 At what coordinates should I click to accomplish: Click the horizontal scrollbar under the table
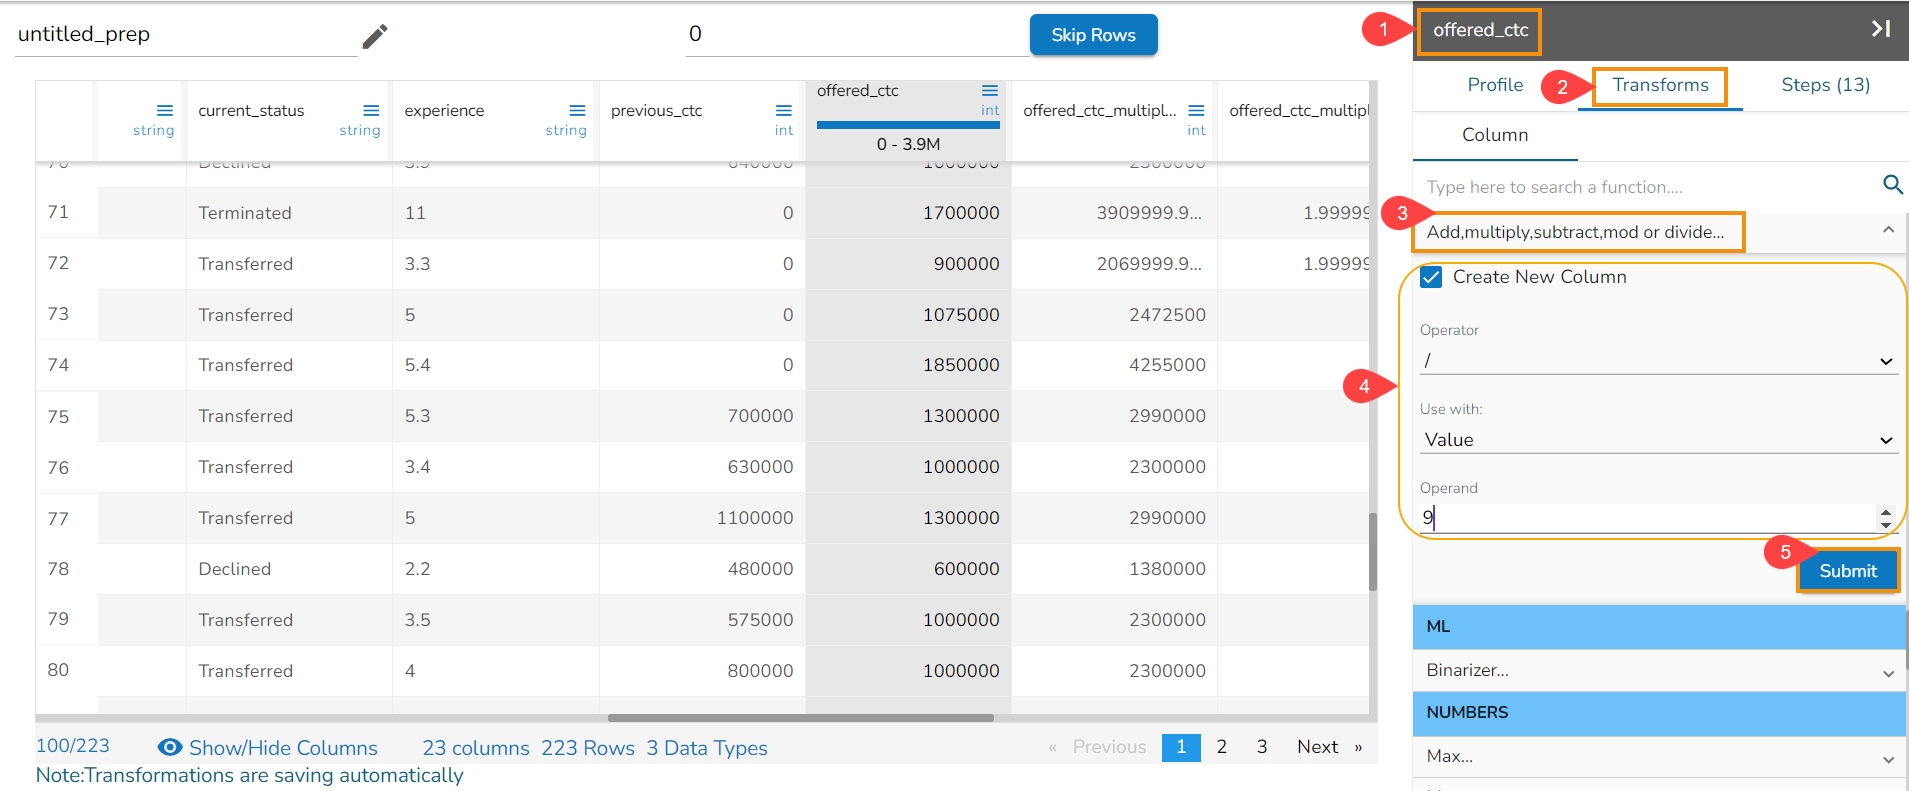[x=800, y=717]
